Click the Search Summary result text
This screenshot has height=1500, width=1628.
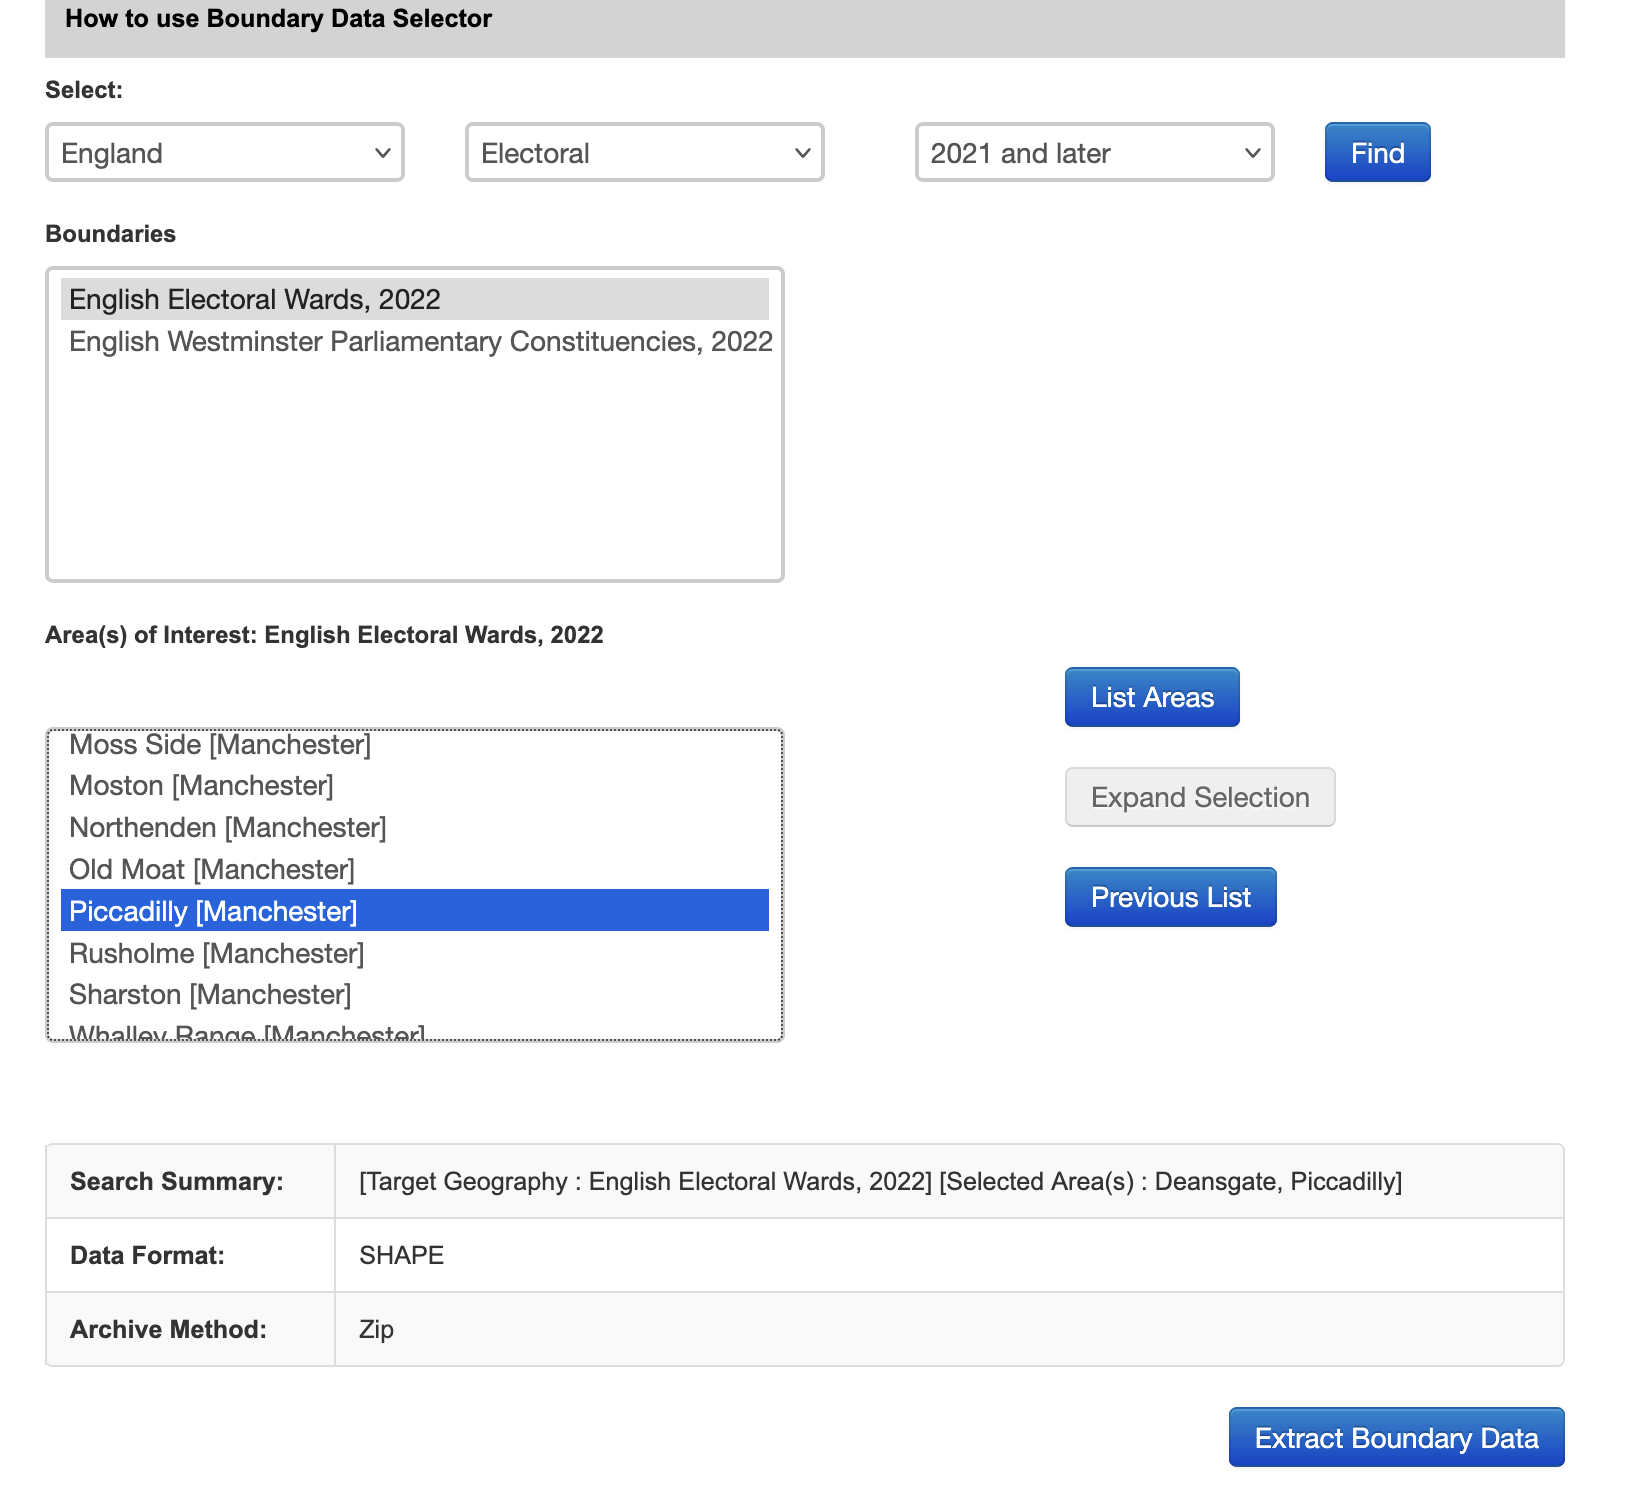880,1182
